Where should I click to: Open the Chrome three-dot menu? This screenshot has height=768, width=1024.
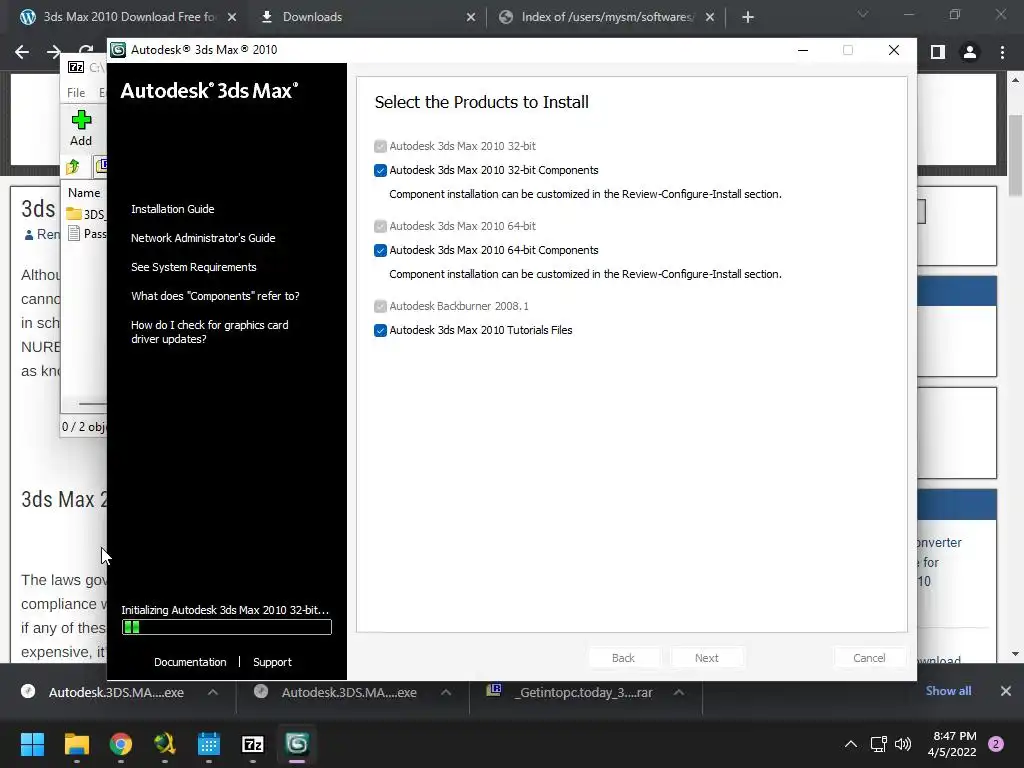click(1002, 52)
